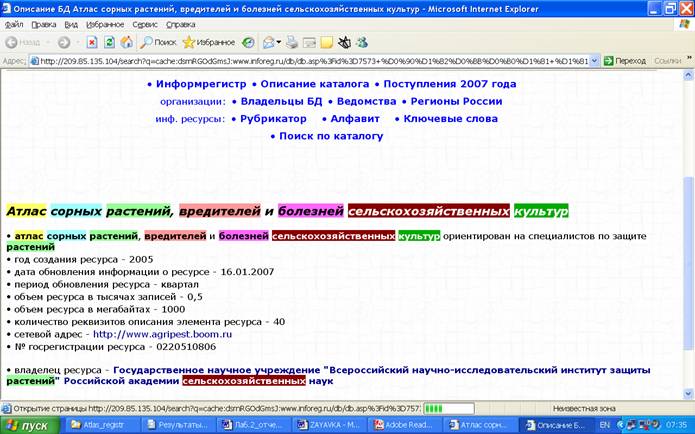Open the Поиск search pane
Screen dimensions: 695x434
pyautogui.click(x=157, y=42)
